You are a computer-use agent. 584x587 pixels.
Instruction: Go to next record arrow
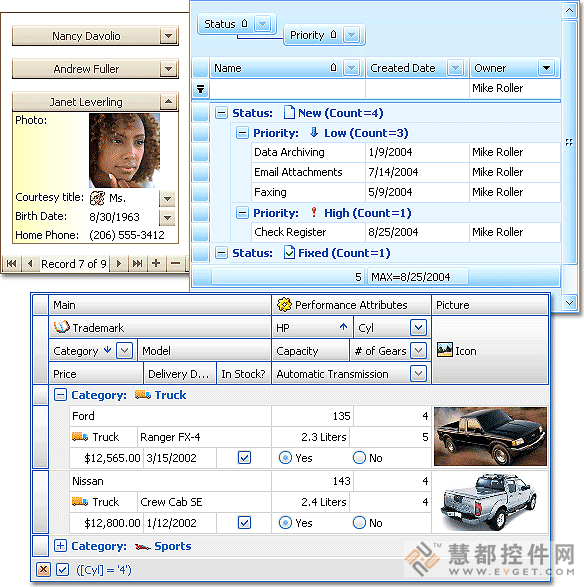(119, 264)
